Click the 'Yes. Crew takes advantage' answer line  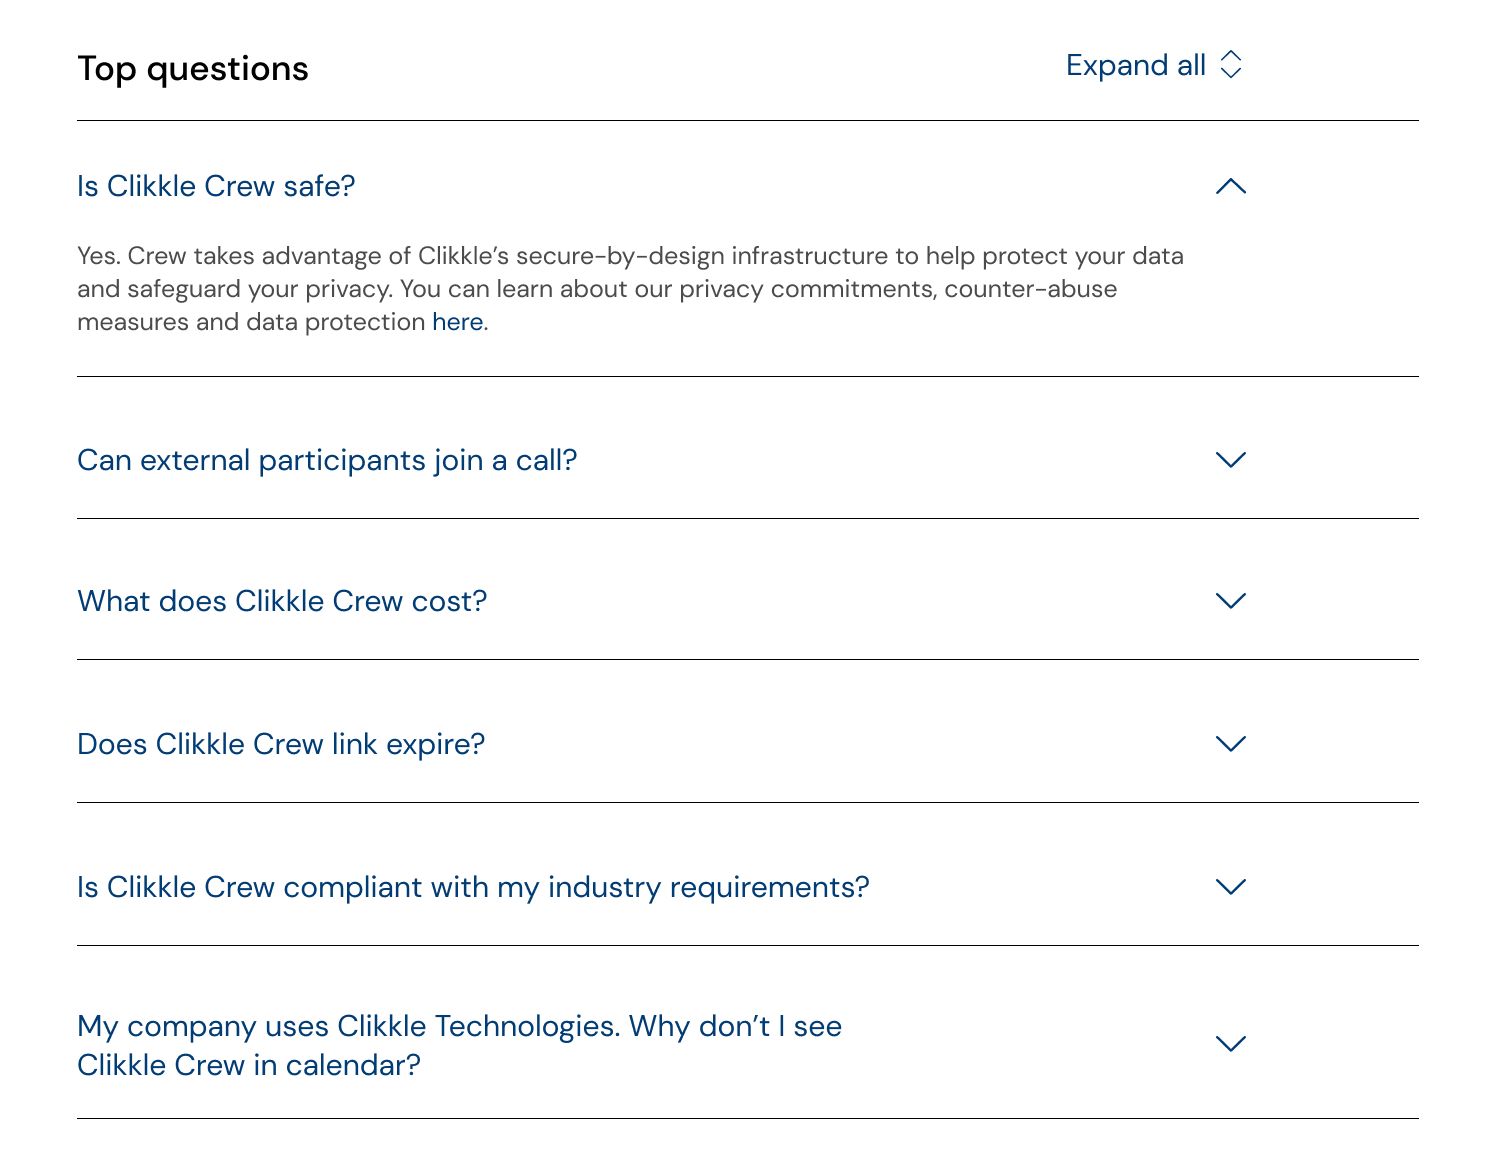pyautogui.click(x=630, y=256)
